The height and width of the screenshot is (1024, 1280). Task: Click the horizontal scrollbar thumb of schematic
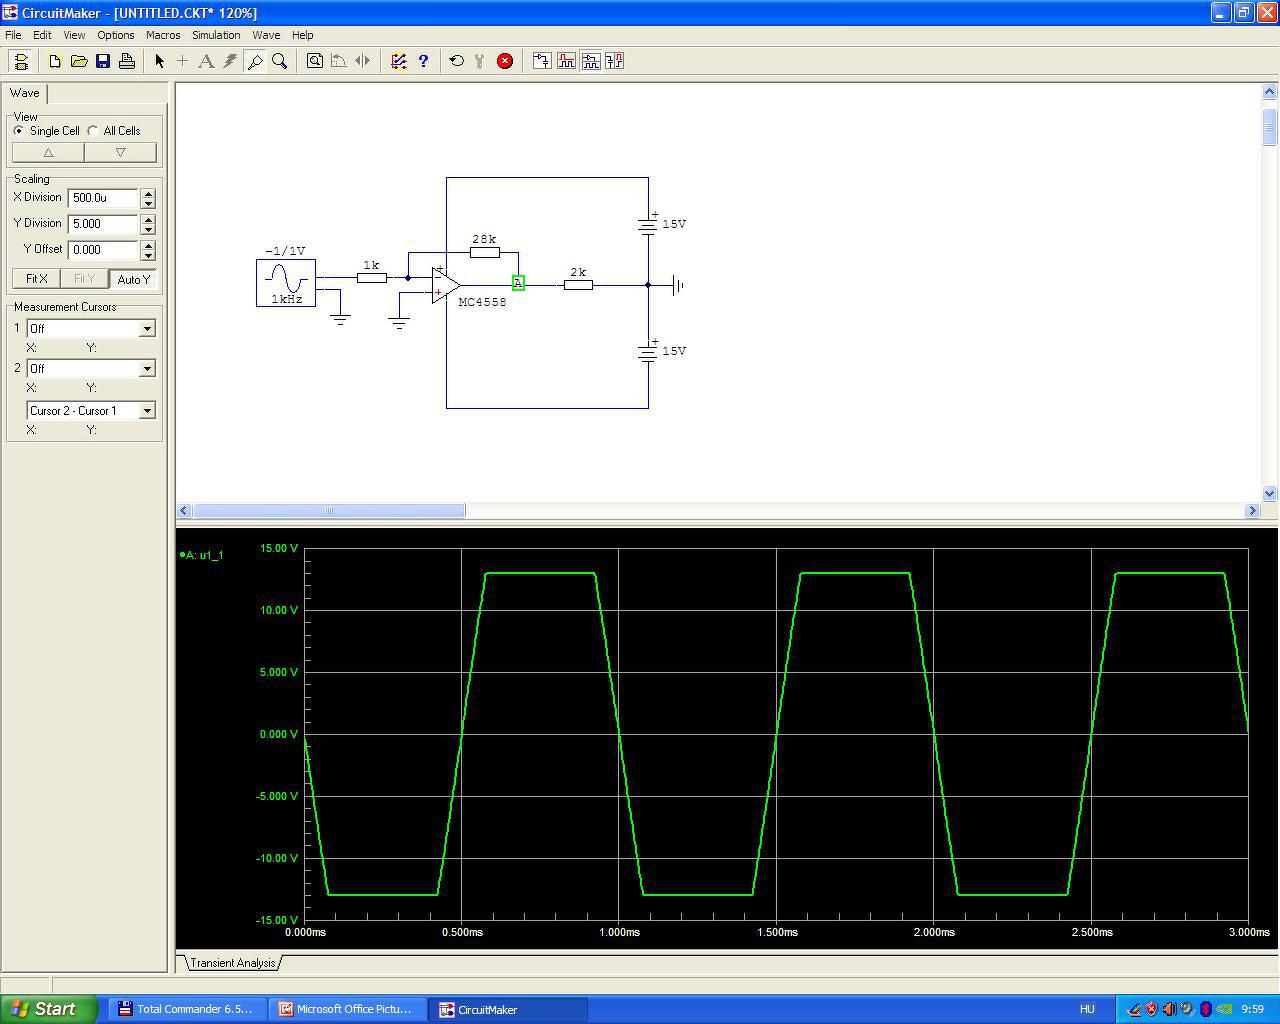(329, 511)
